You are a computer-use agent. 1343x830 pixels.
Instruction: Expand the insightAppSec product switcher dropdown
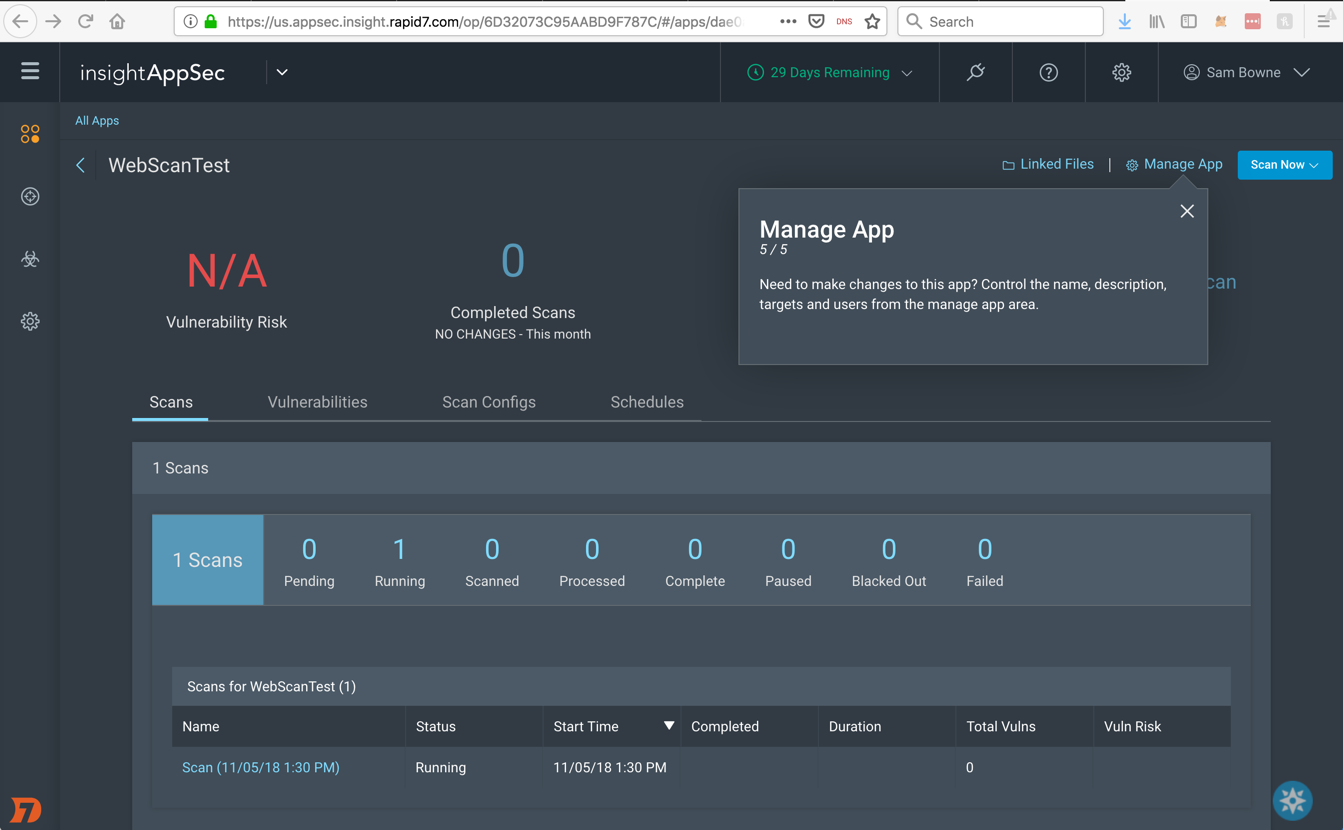tap(282, 72)
